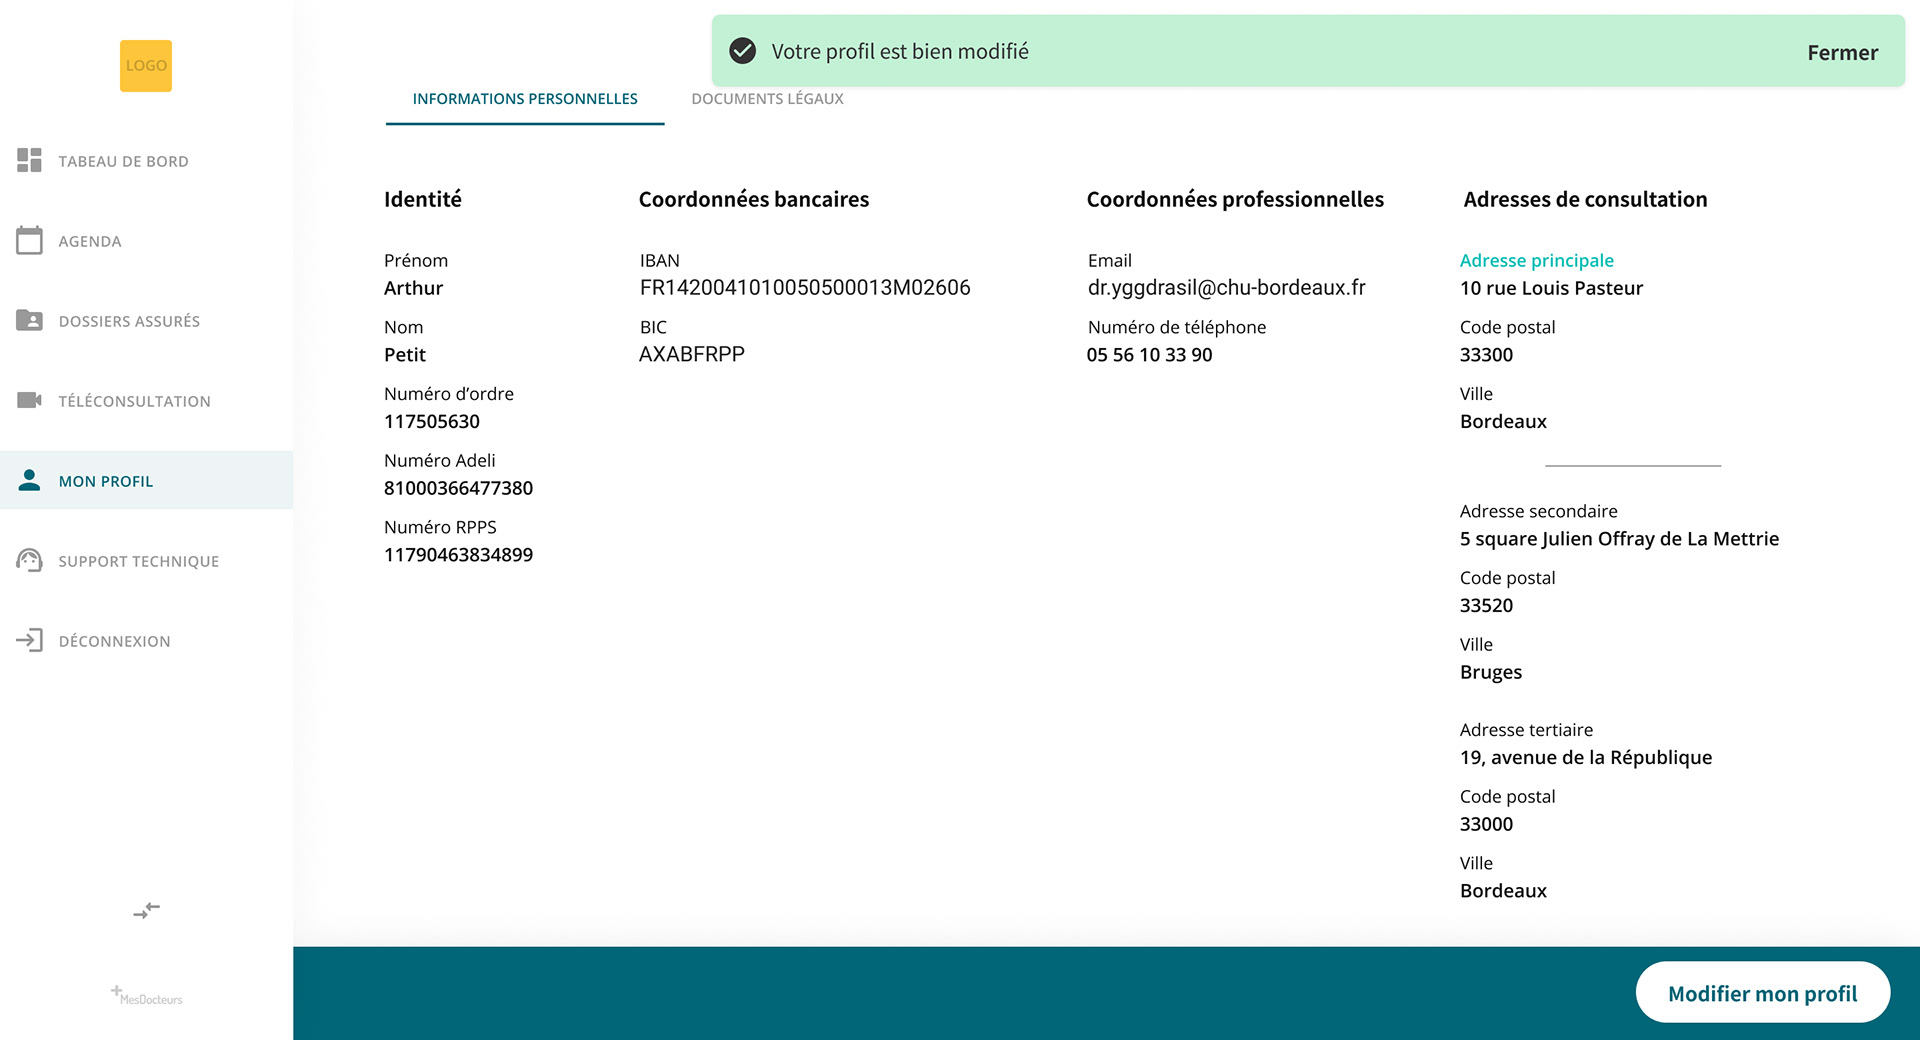Click the yellow LOGO icon
The width and height of the screenshot is (1920, 1040).
click(146, 66)
